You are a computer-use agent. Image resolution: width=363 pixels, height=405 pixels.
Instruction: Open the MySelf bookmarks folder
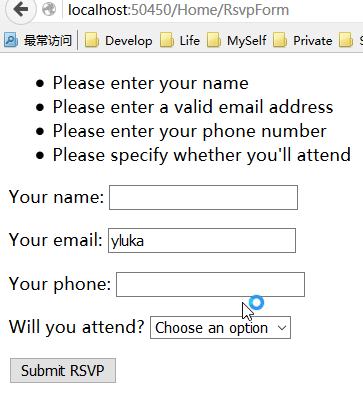pos(237,41)
